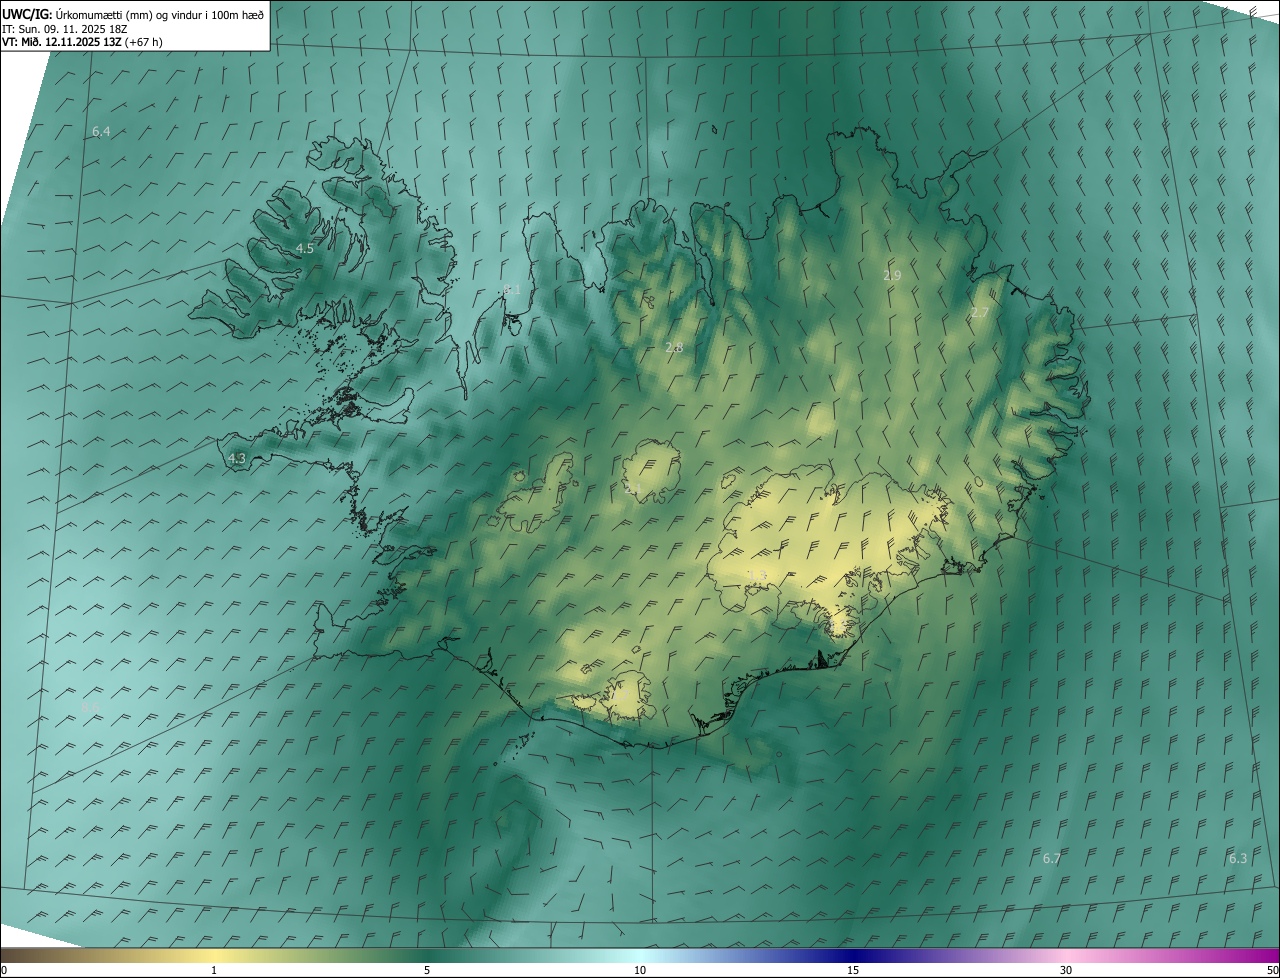This screenshot has height=978, width=1280.
Task: Click the 10 tick on the color scale
Action: [x=640, y=970]
